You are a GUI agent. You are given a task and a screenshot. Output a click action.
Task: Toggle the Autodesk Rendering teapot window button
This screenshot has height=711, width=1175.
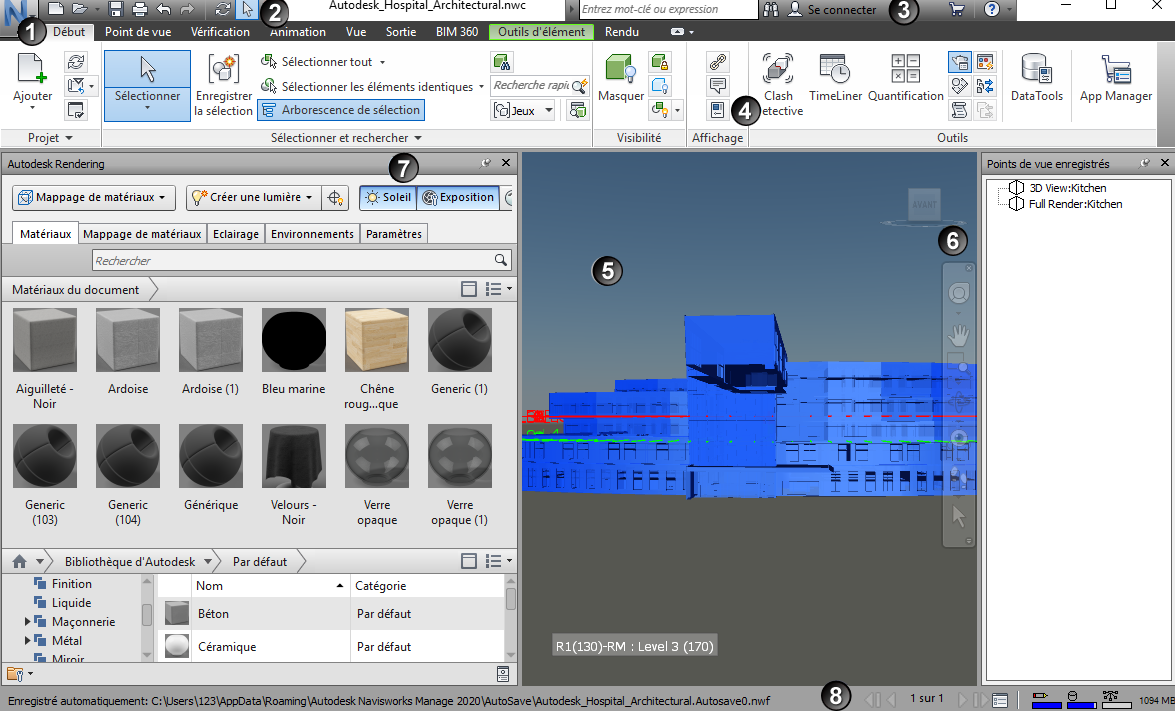tap(959, 61)
